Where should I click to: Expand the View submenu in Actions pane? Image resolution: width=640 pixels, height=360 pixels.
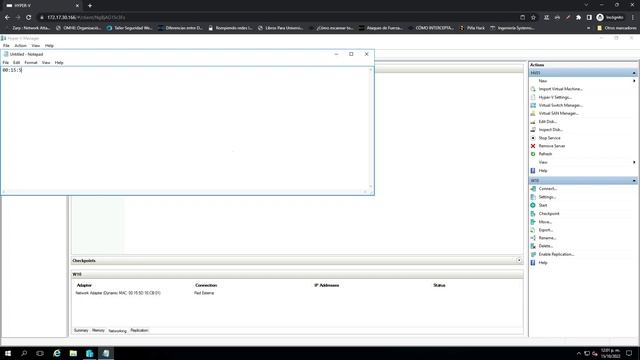coord(634,162)
